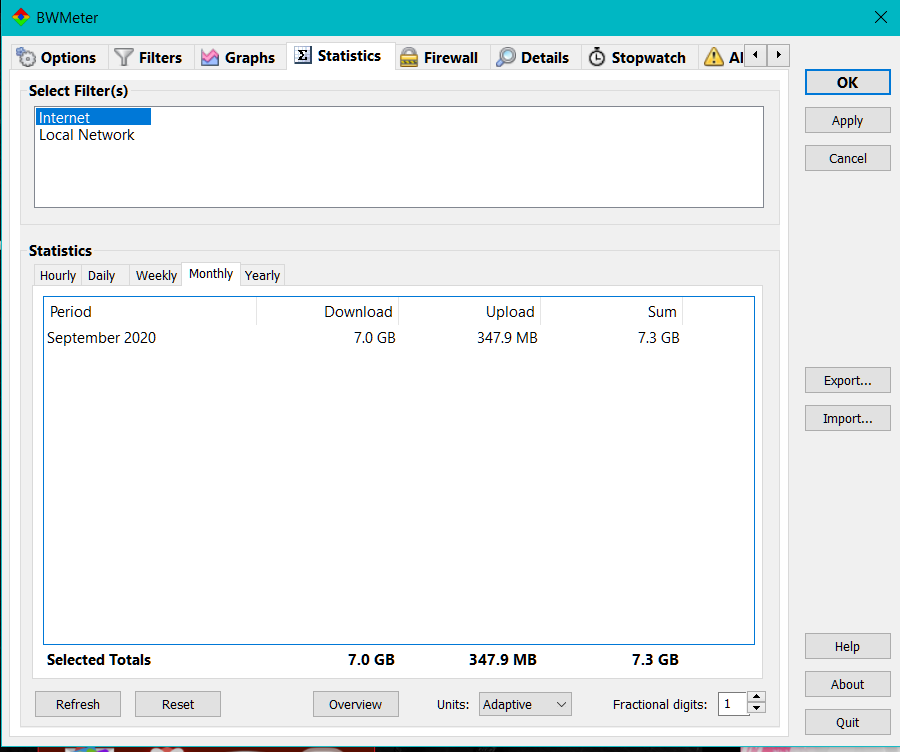This screenshot has width=900, height=752.
Task: Show tabs further right with arrow
Action: pyautogui.click(x=778, y=55)
